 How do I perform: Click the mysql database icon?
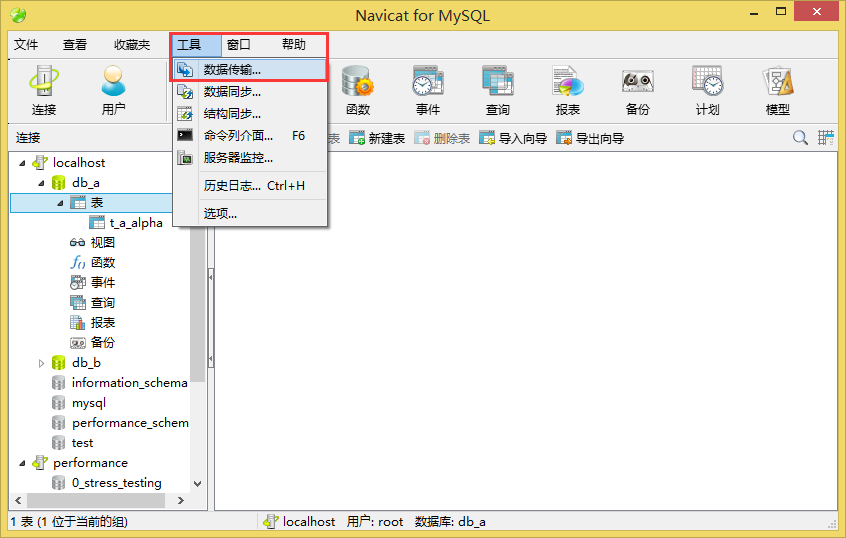[58, 403]
